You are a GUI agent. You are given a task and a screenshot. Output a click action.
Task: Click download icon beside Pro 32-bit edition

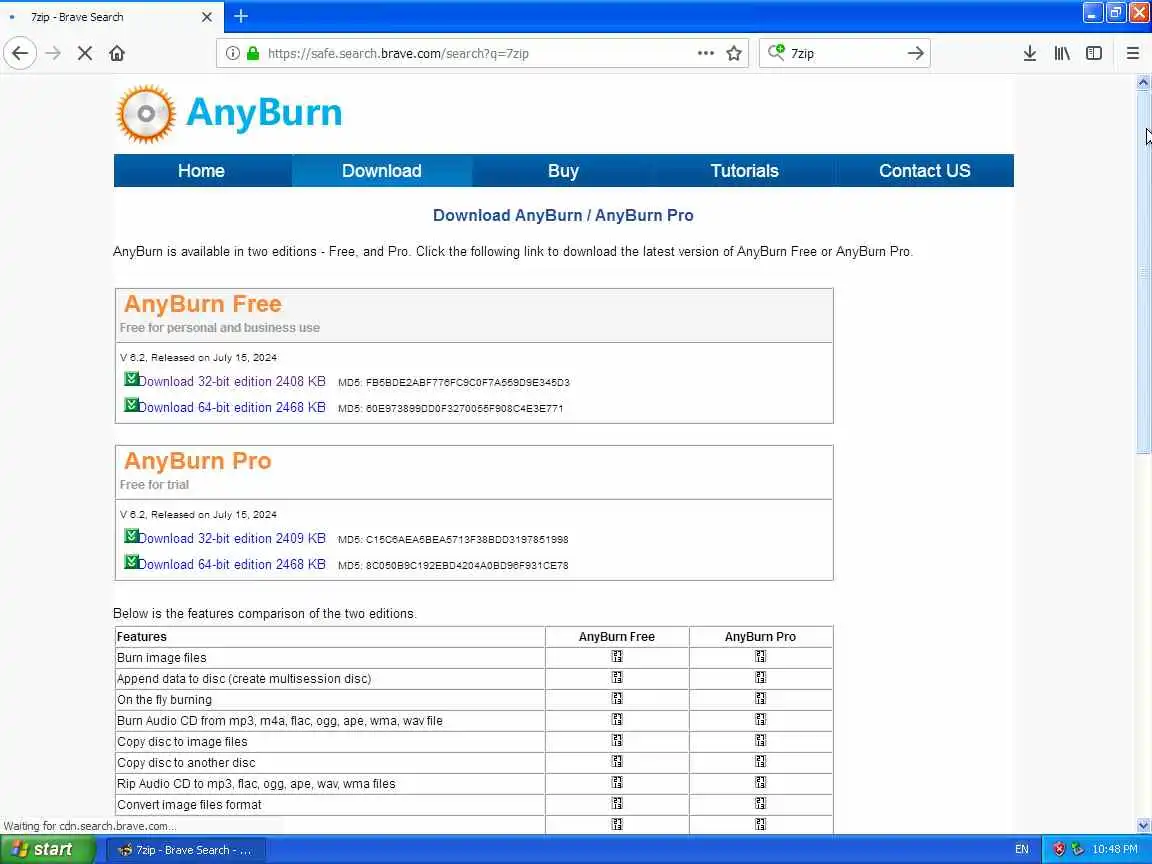pyautogui.click(x=131, y=536)
